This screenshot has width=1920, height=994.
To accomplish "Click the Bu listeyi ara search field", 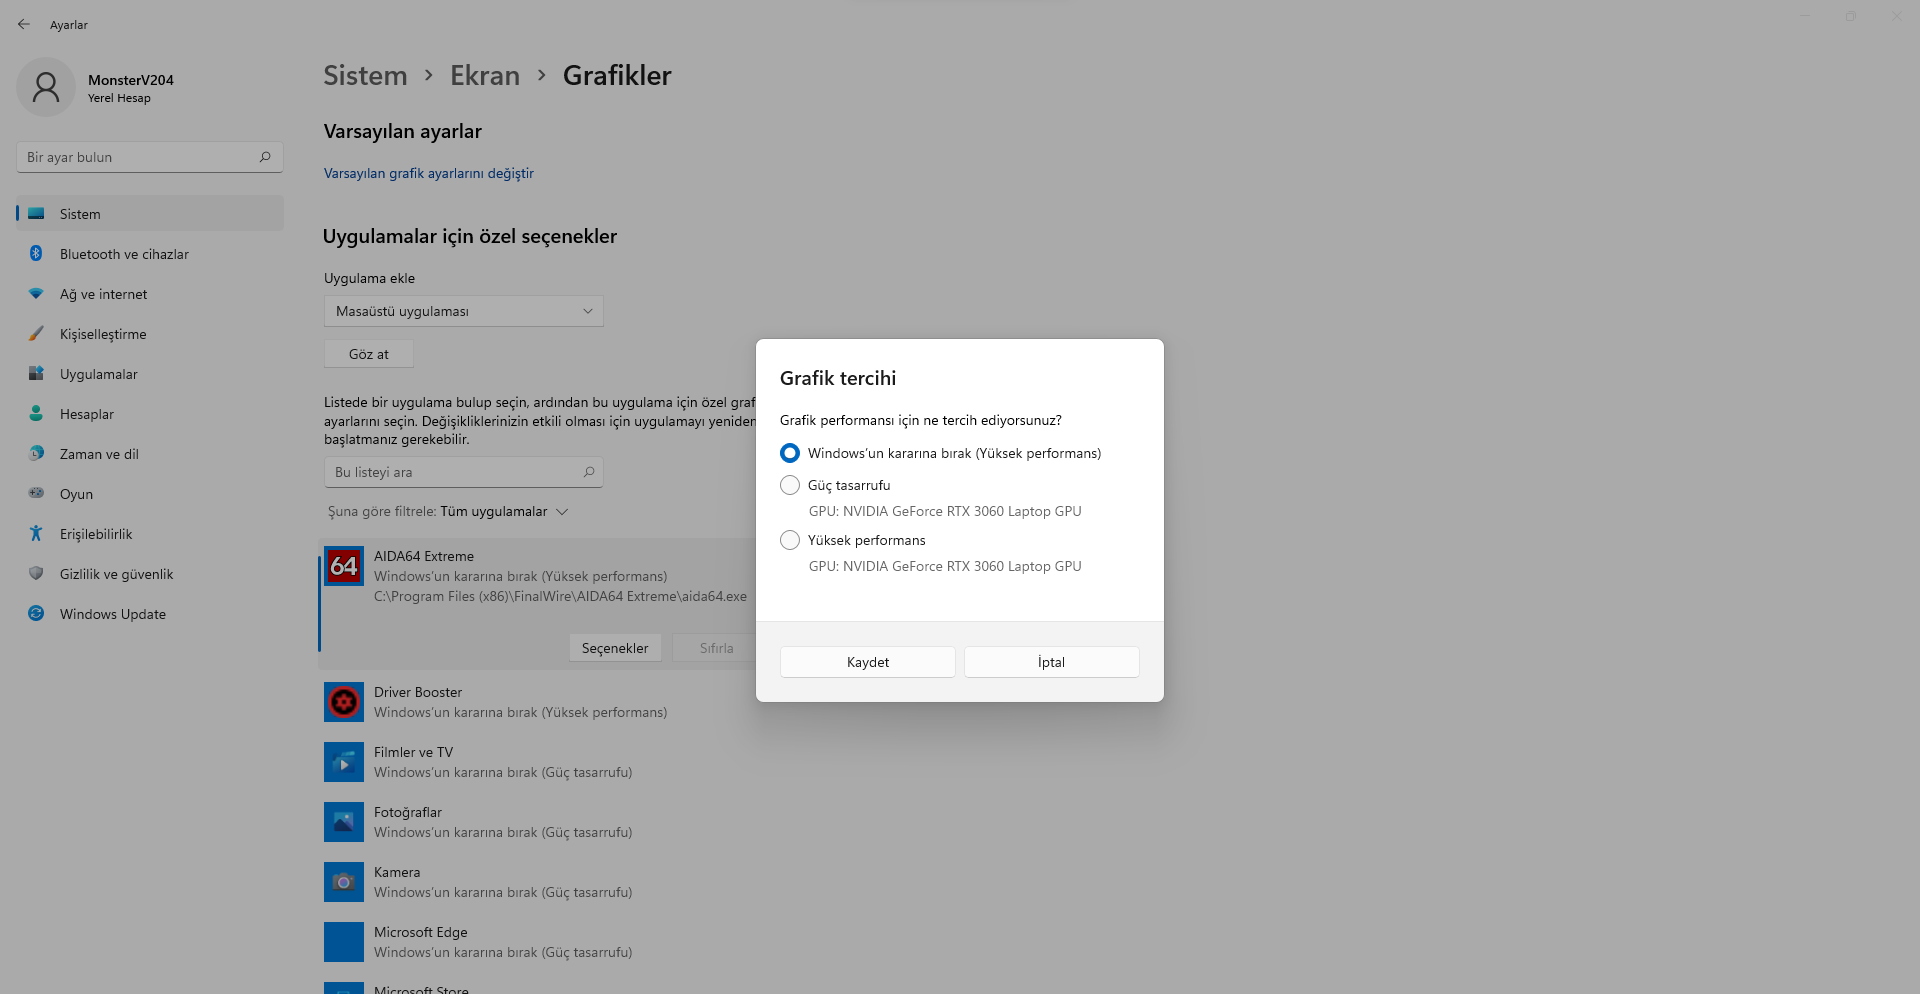I will [464, 472].
